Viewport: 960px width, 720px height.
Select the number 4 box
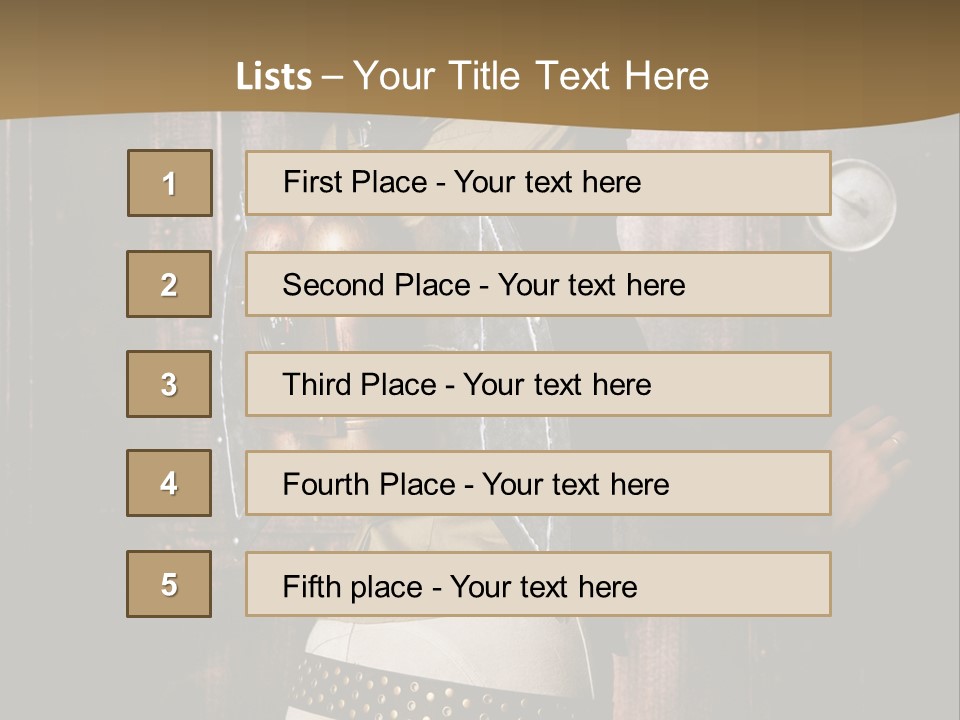pos(169,483)
